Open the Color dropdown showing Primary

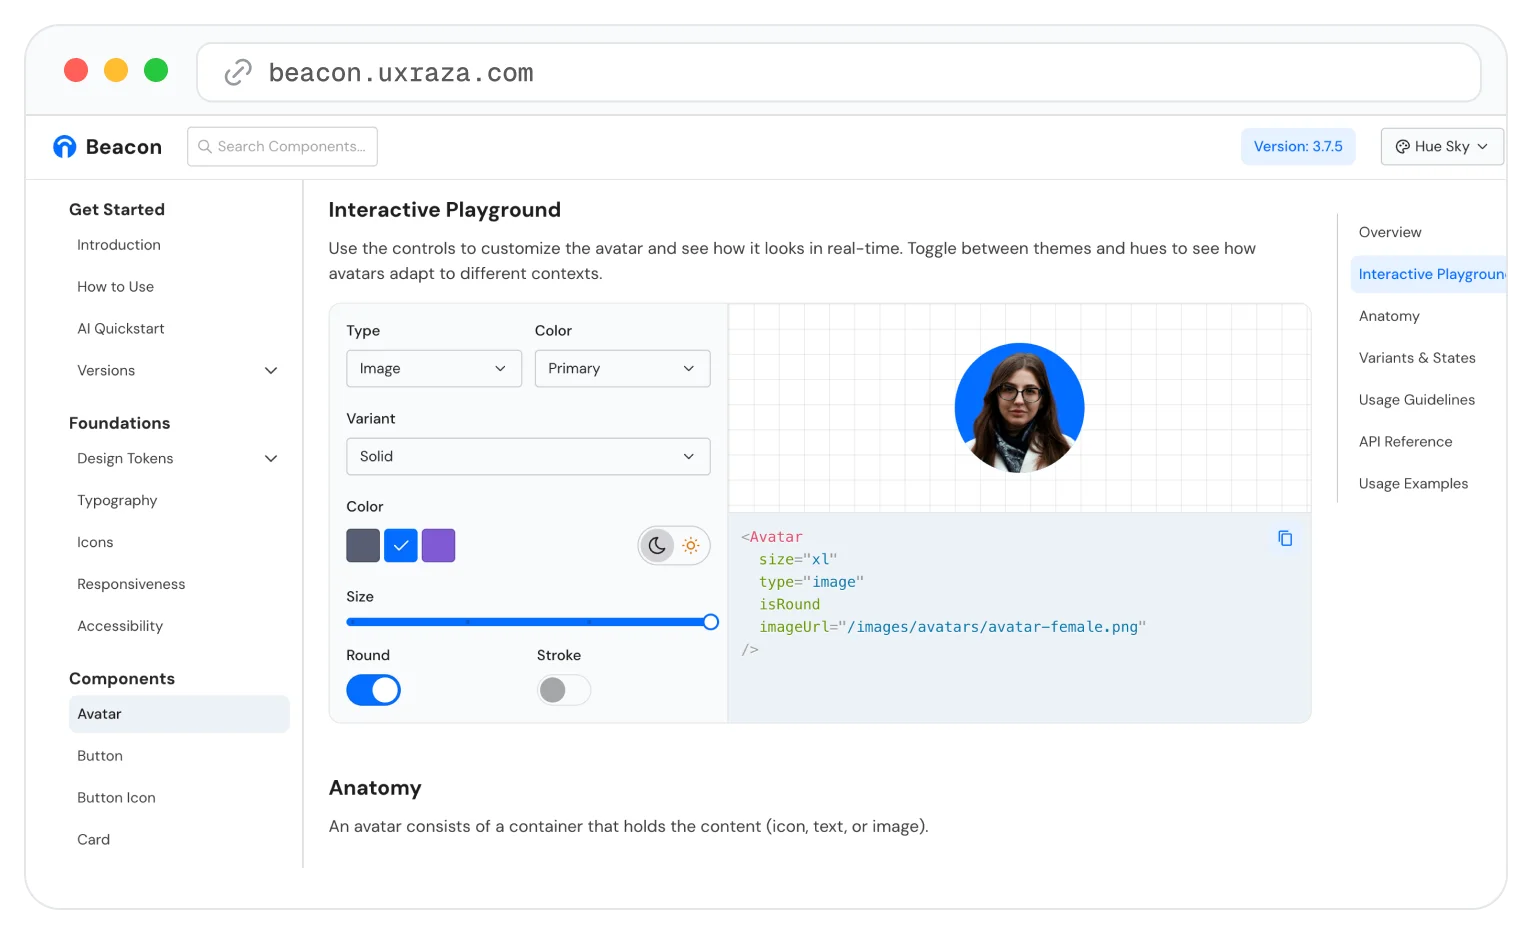pyautogui.click(x=622, y=368)
